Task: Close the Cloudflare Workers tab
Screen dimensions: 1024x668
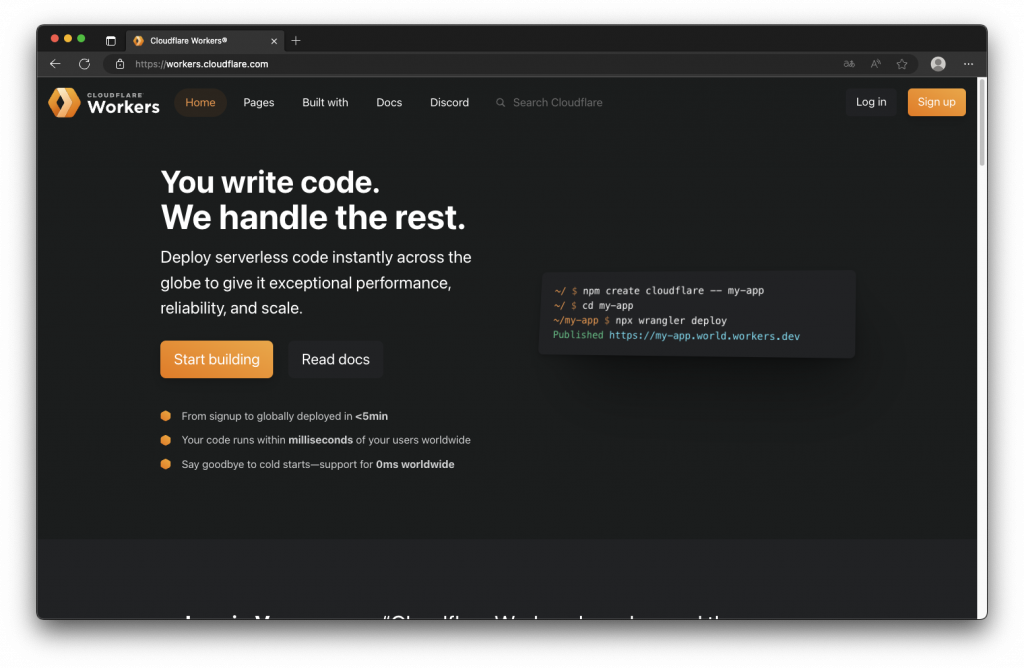Action: click(x=274, y=41)
